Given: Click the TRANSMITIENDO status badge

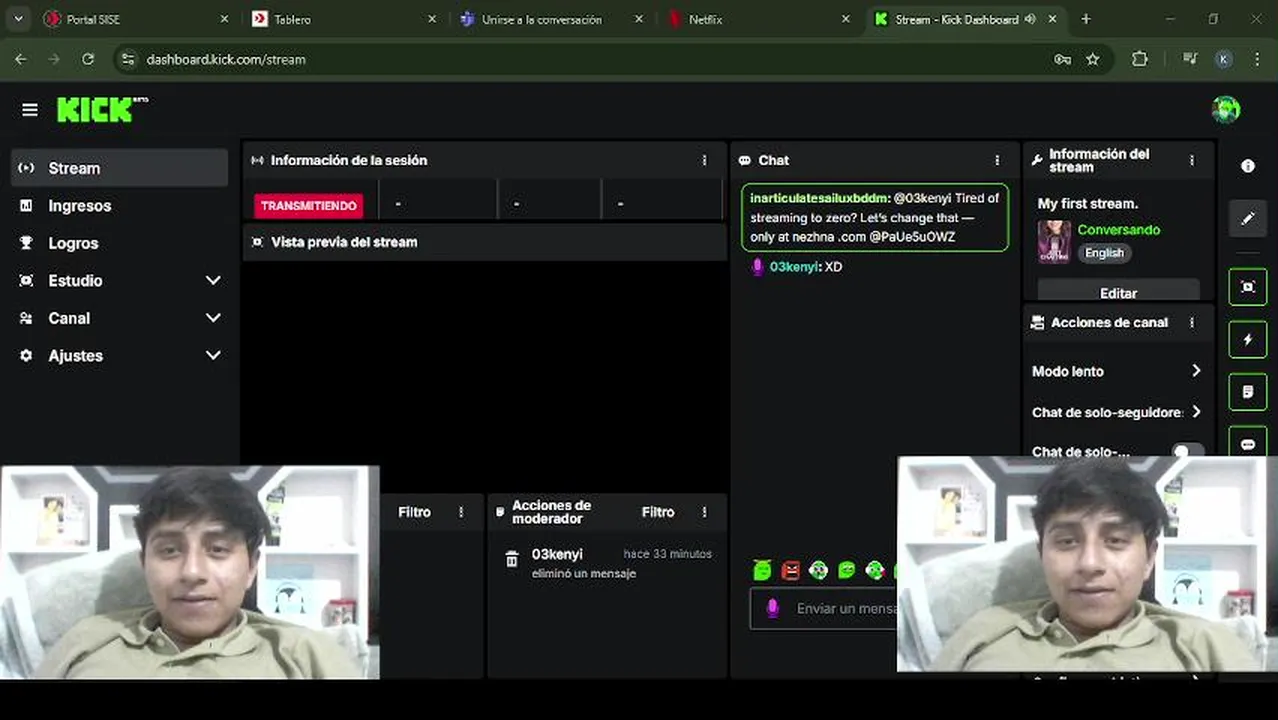Looking at the screenshot, I should pos(308,206).
